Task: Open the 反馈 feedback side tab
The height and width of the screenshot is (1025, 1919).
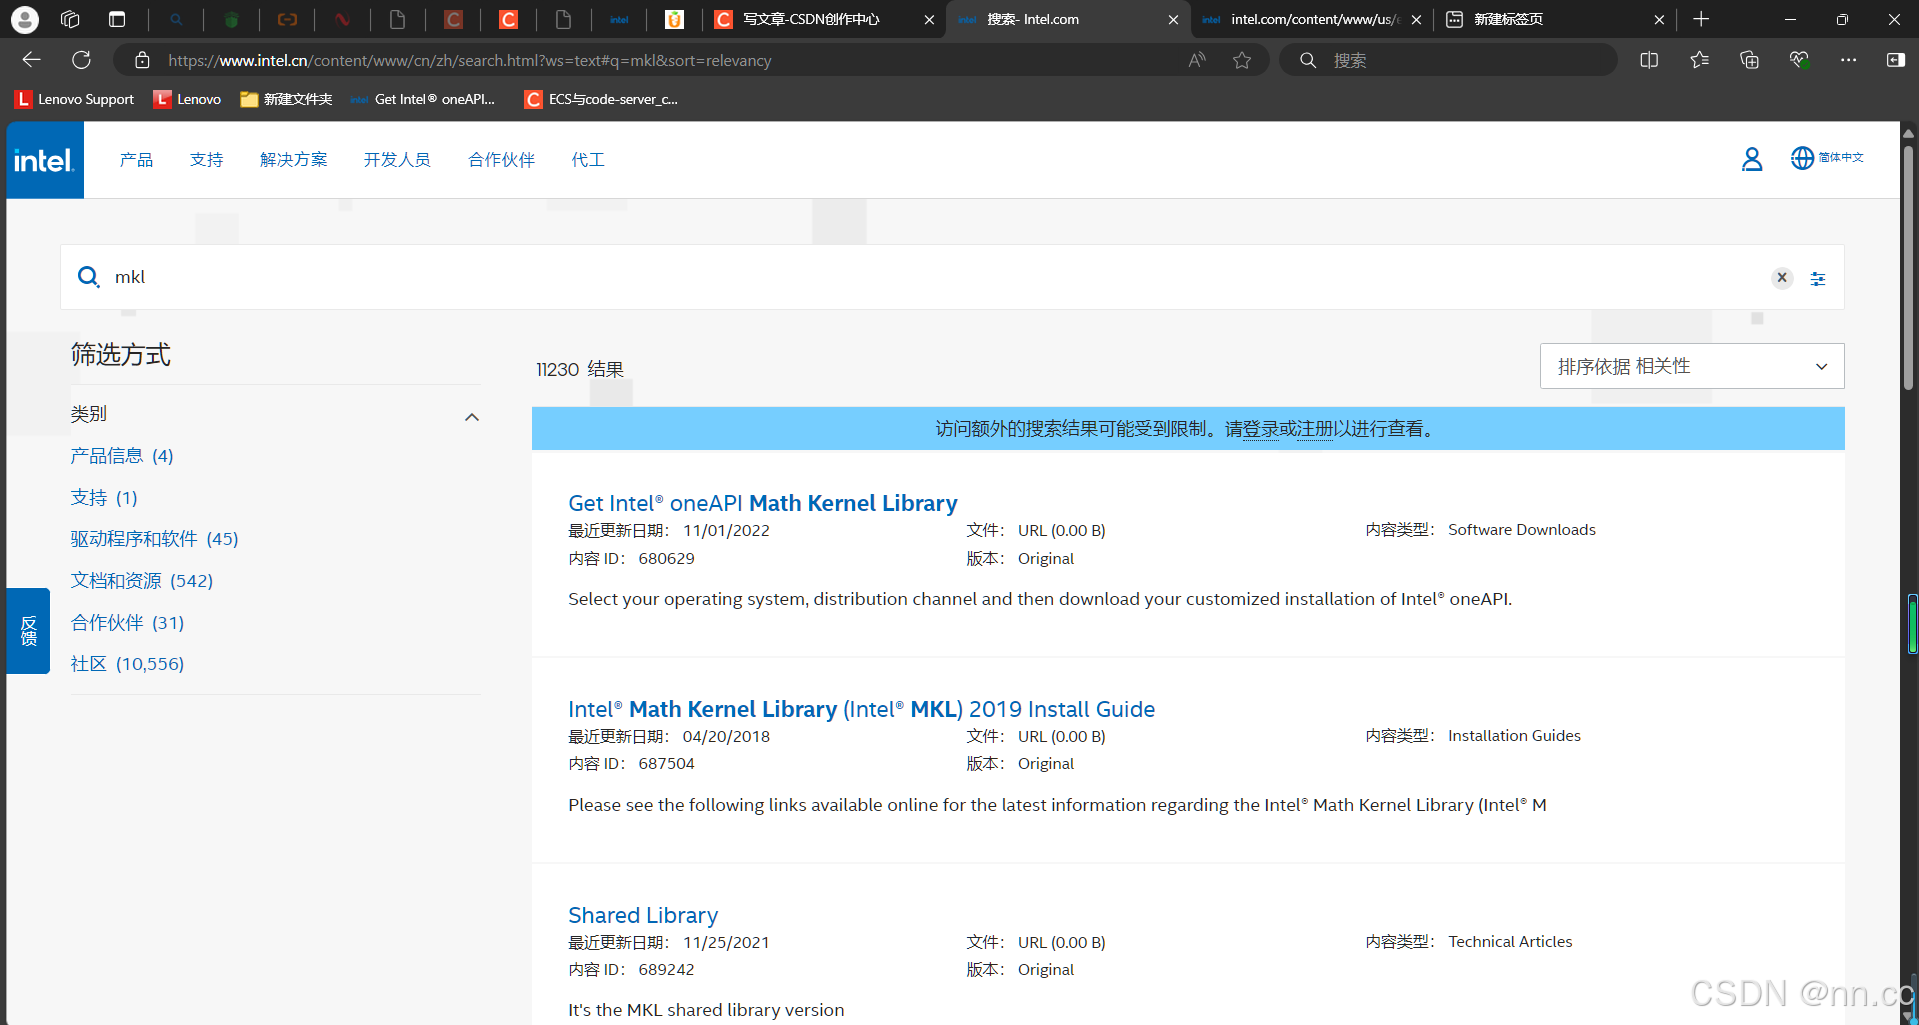Action: click(28, 631)
